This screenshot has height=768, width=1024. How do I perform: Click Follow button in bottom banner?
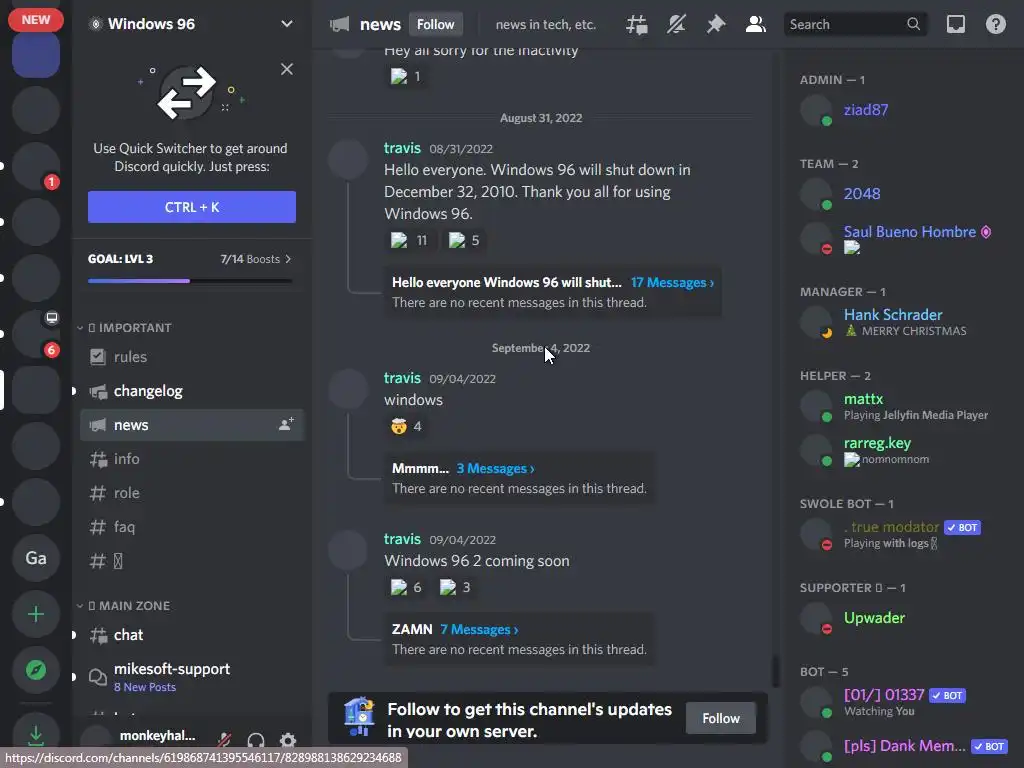click(721, 718)
